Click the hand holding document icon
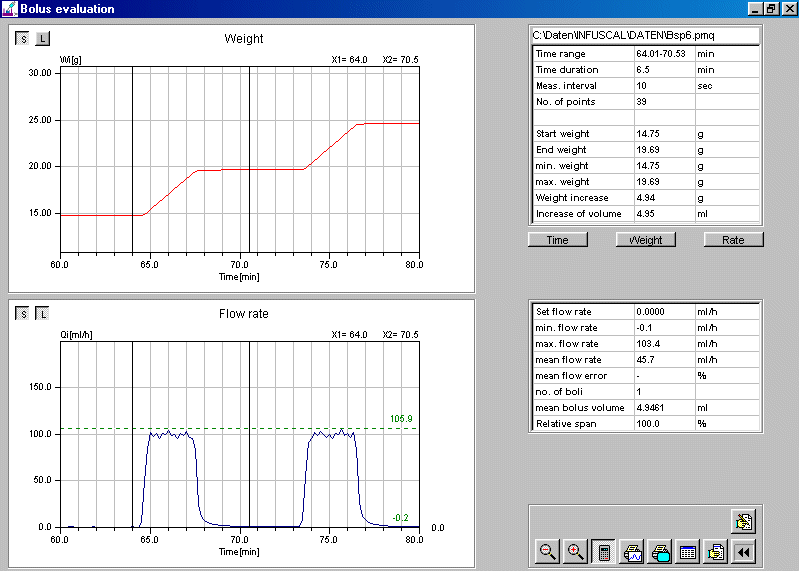The height and width of the screenshot is (571, 799). (716, 552)
